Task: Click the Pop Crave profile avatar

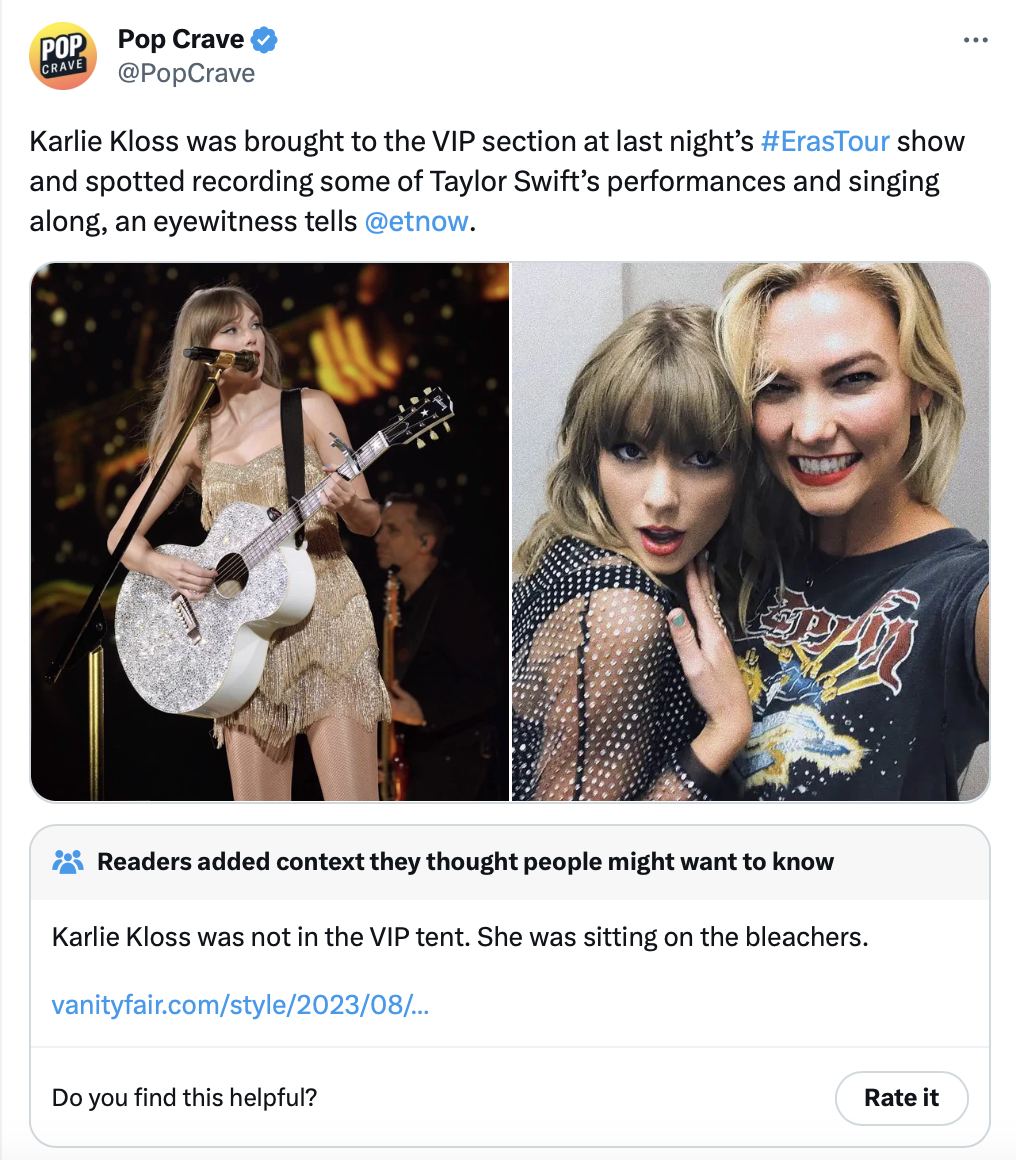Action: pos(63,56)
